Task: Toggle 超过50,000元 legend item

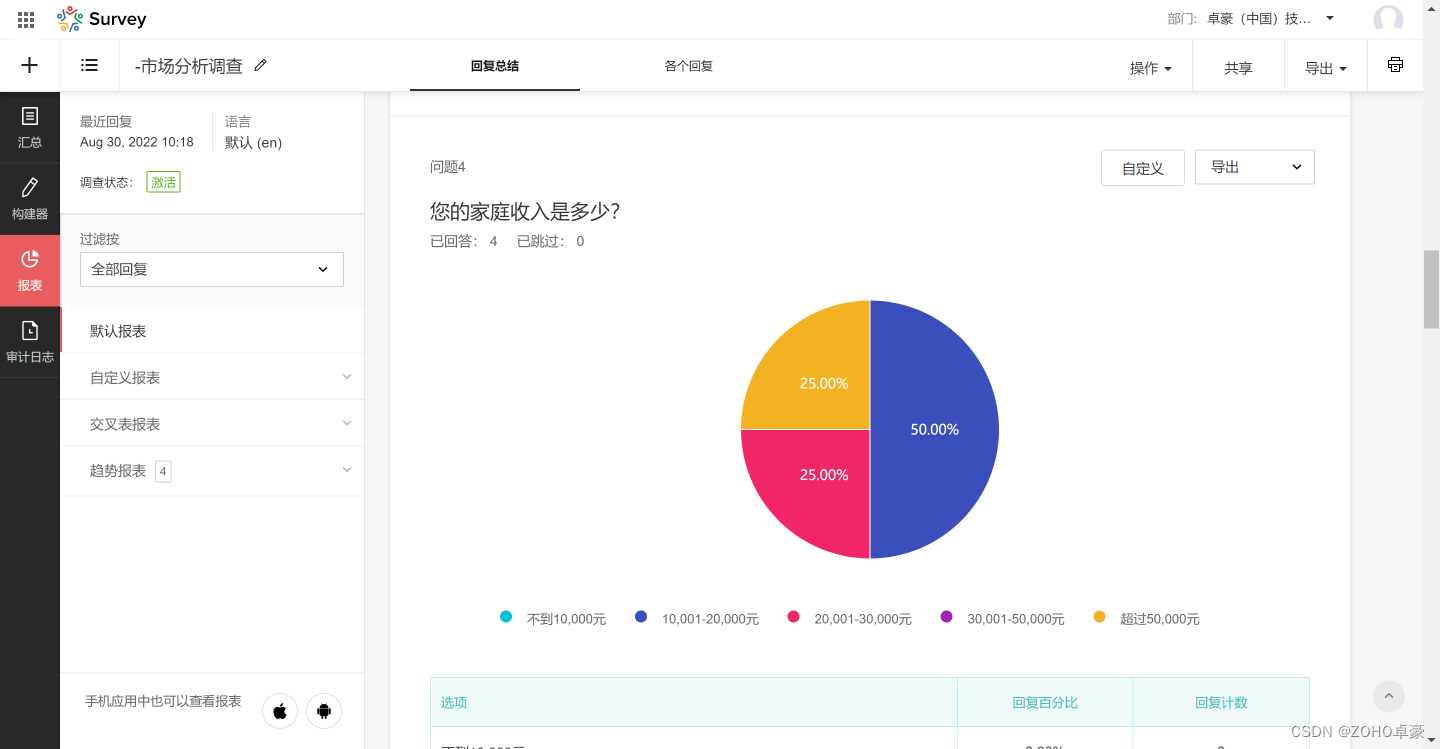Action: click(x=1147, y=618)
